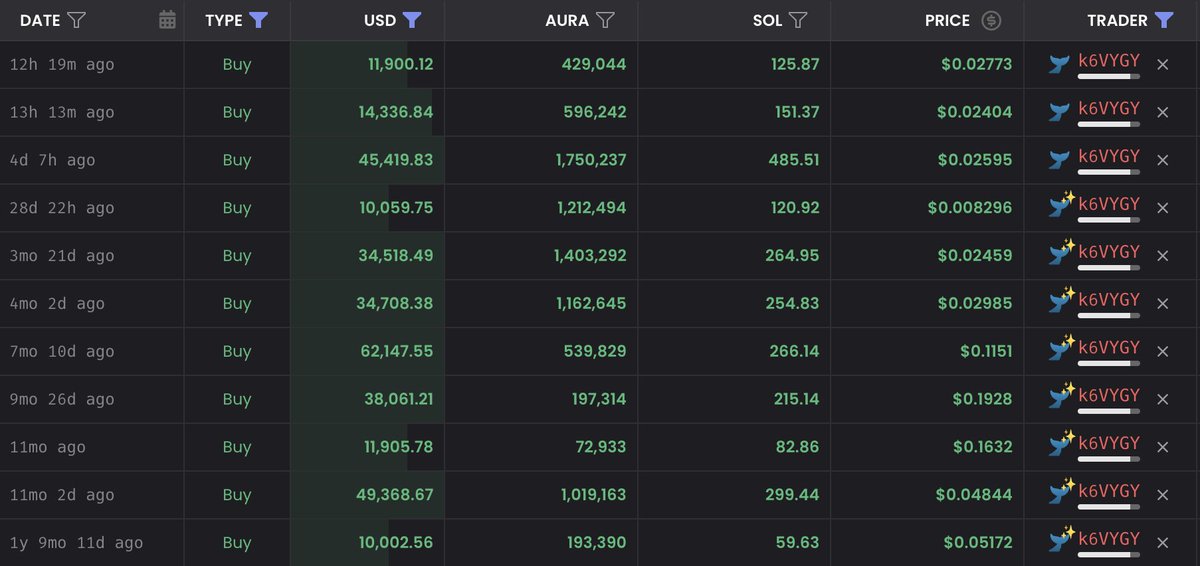Open trader k6VYGY link in the 11mo ago row
Image resolution: width=1200 pixels, height=566 pixels.
click(x=1109, y=443)
